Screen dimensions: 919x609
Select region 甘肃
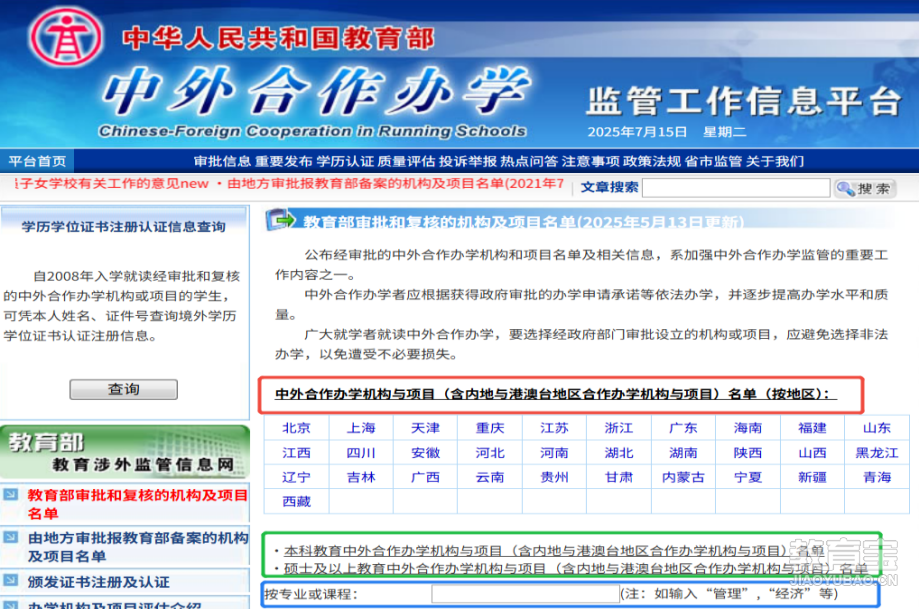tap(619, 477)
